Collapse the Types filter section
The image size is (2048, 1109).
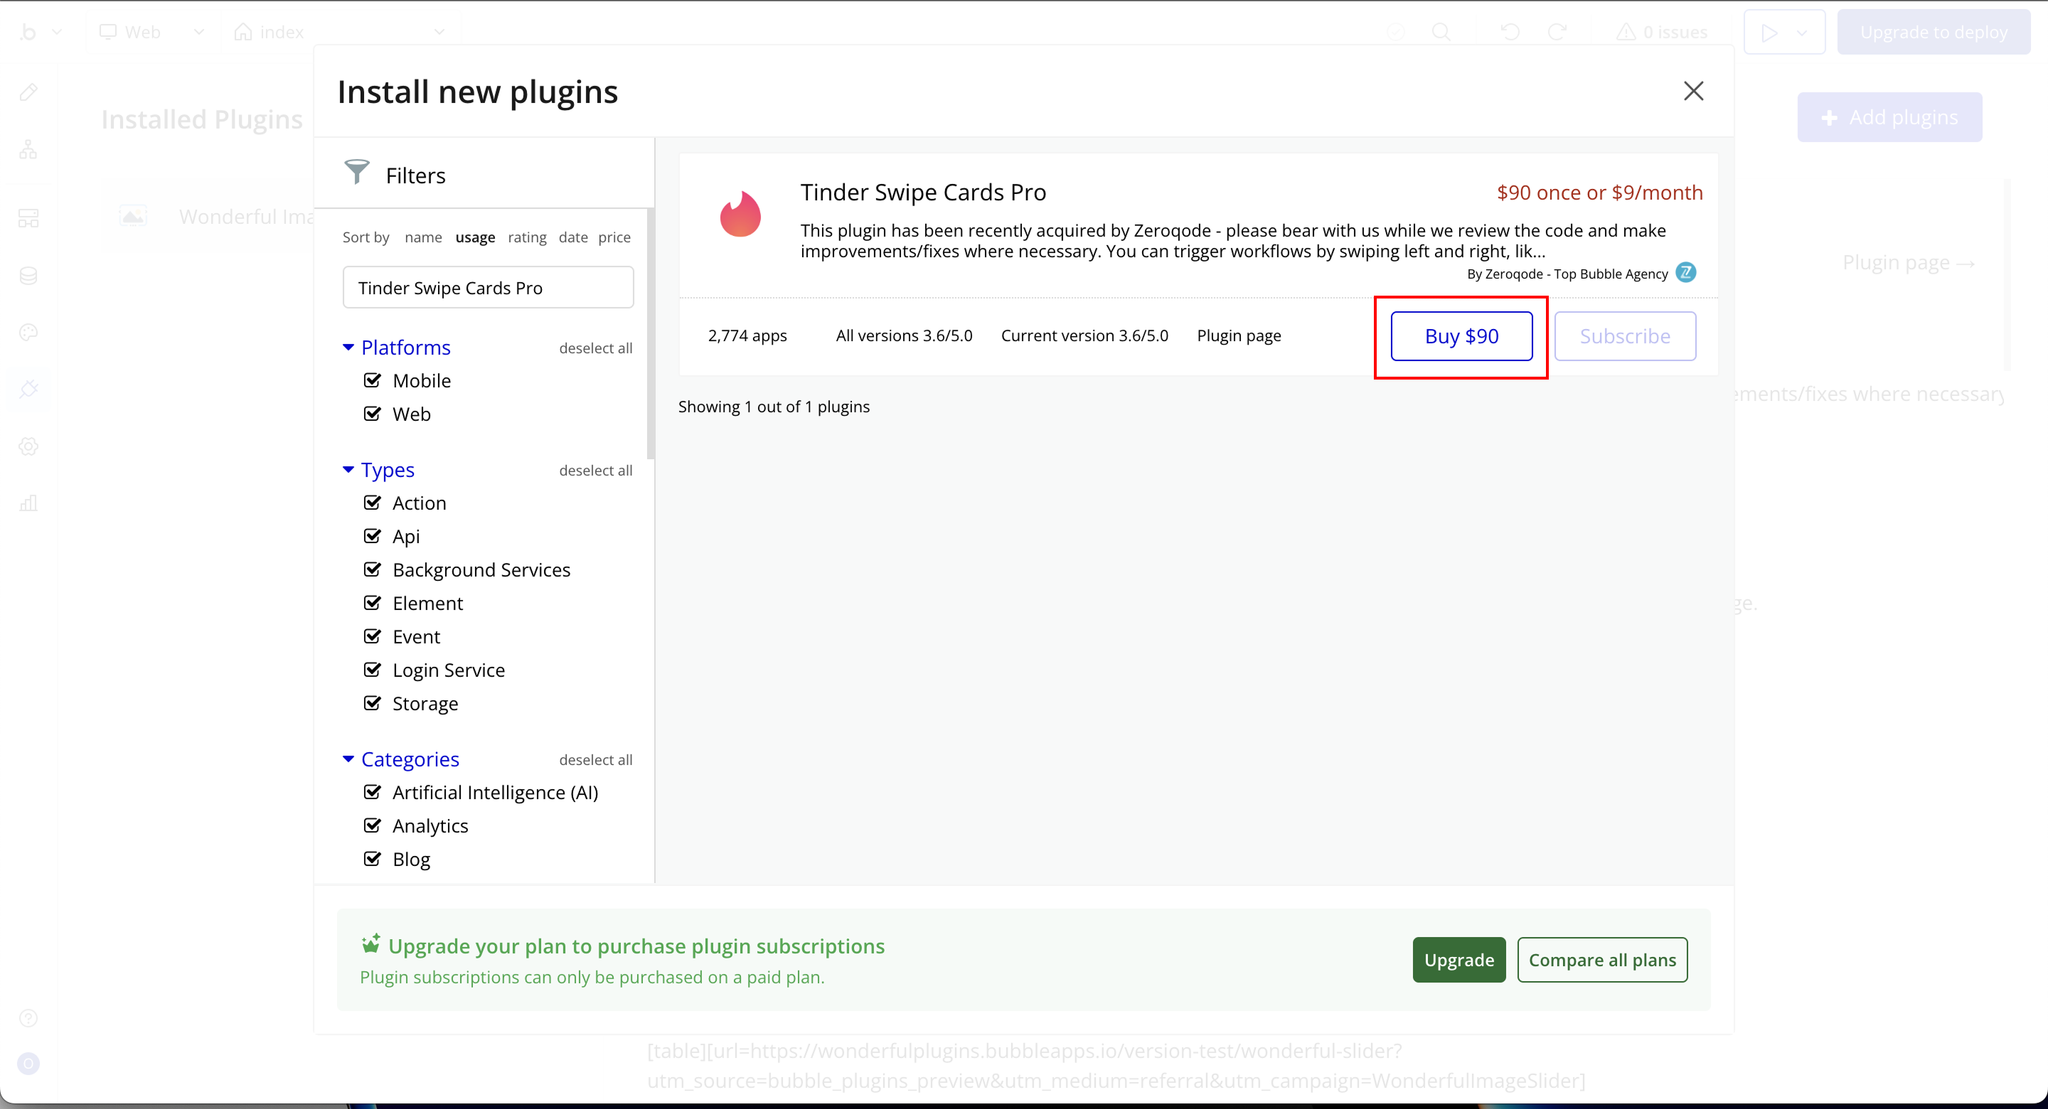[x=349, y=469]
